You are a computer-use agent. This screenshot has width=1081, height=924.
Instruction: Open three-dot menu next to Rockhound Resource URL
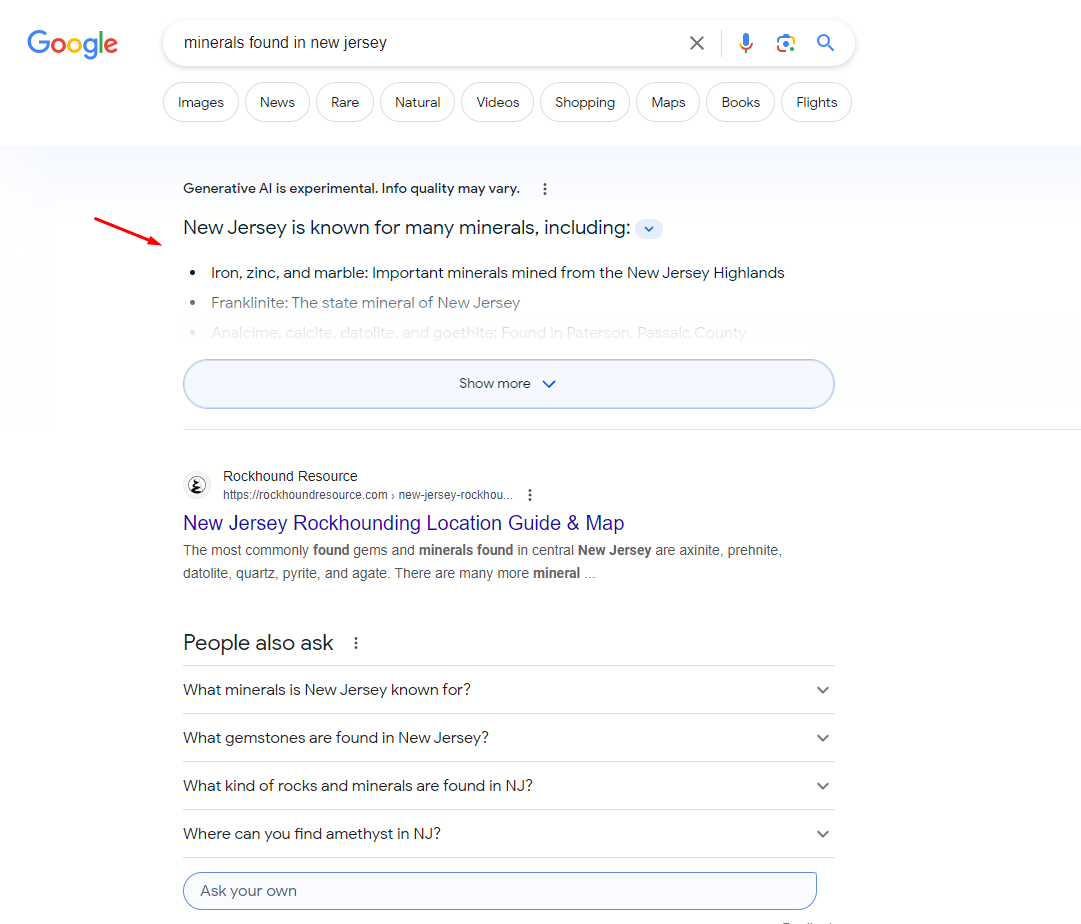[x=529, y=495]
